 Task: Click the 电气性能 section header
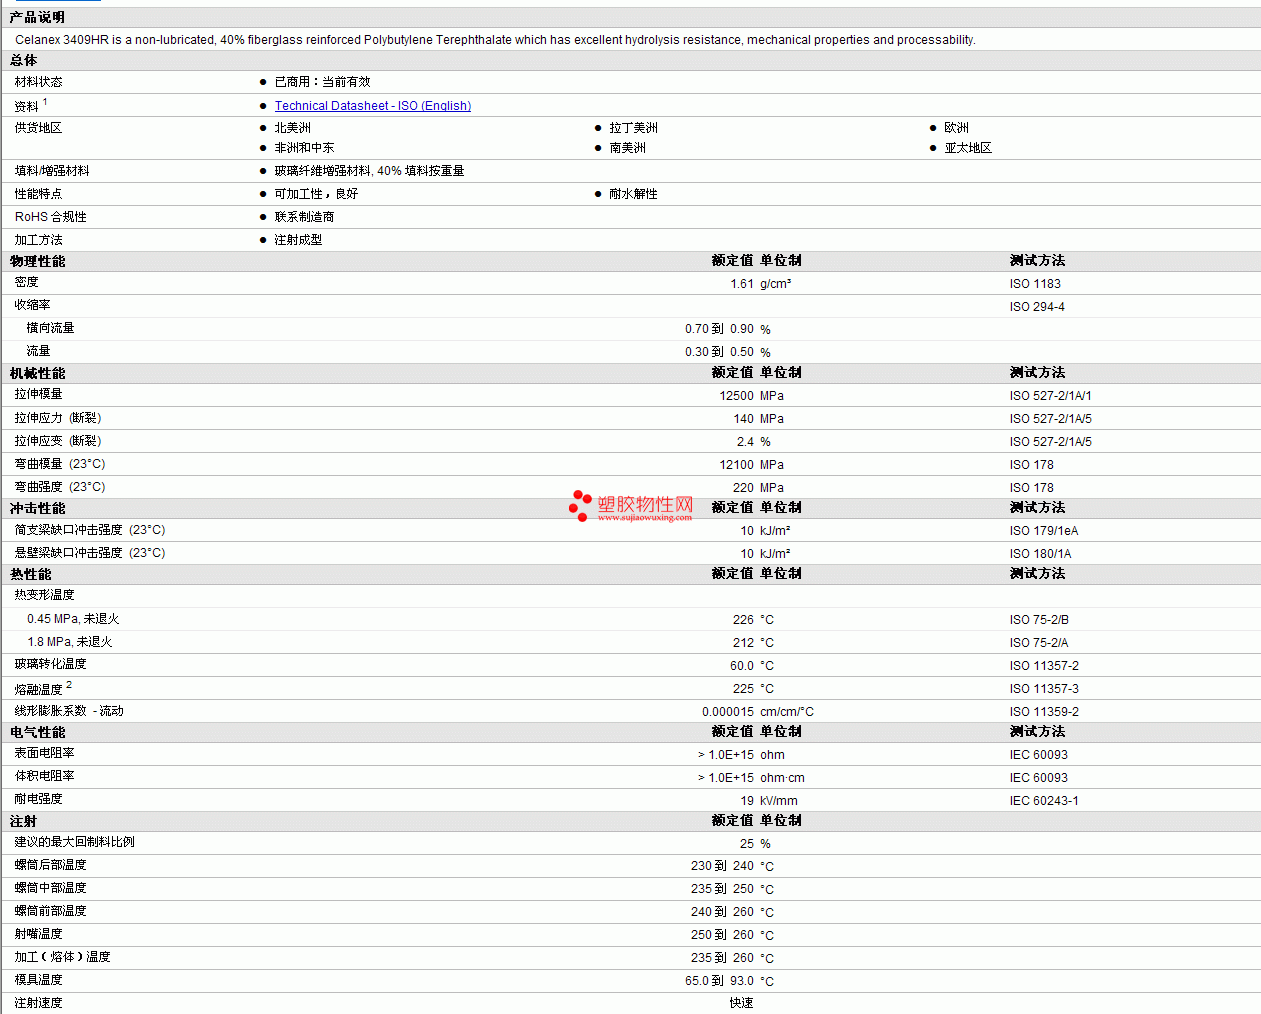(37, 732)
